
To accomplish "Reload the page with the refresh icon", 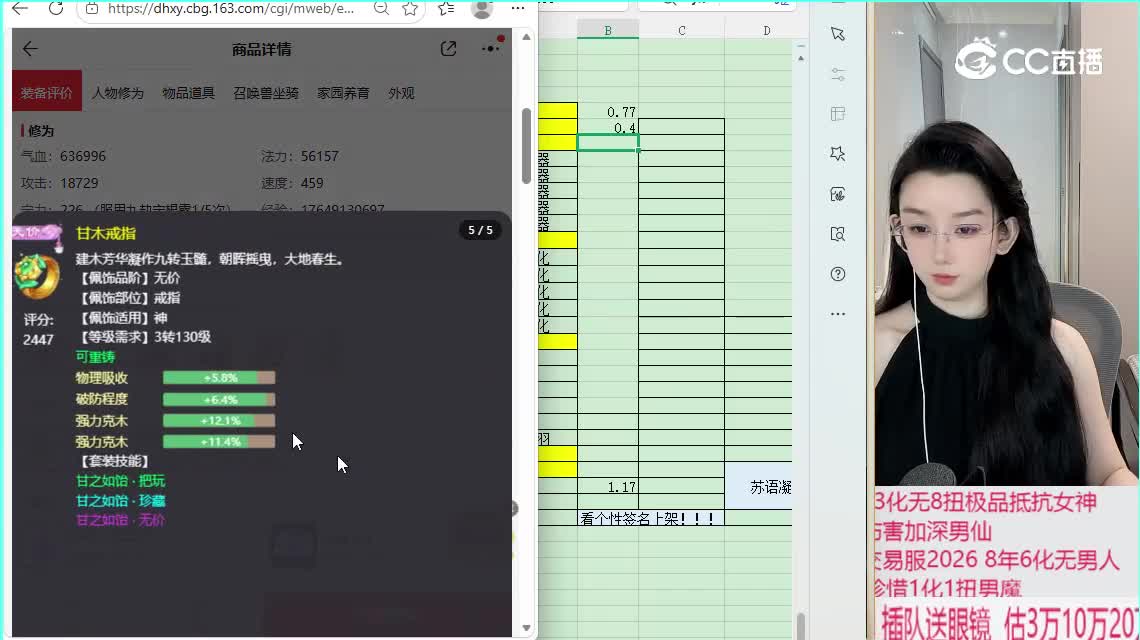I will (x=55, y=9).
